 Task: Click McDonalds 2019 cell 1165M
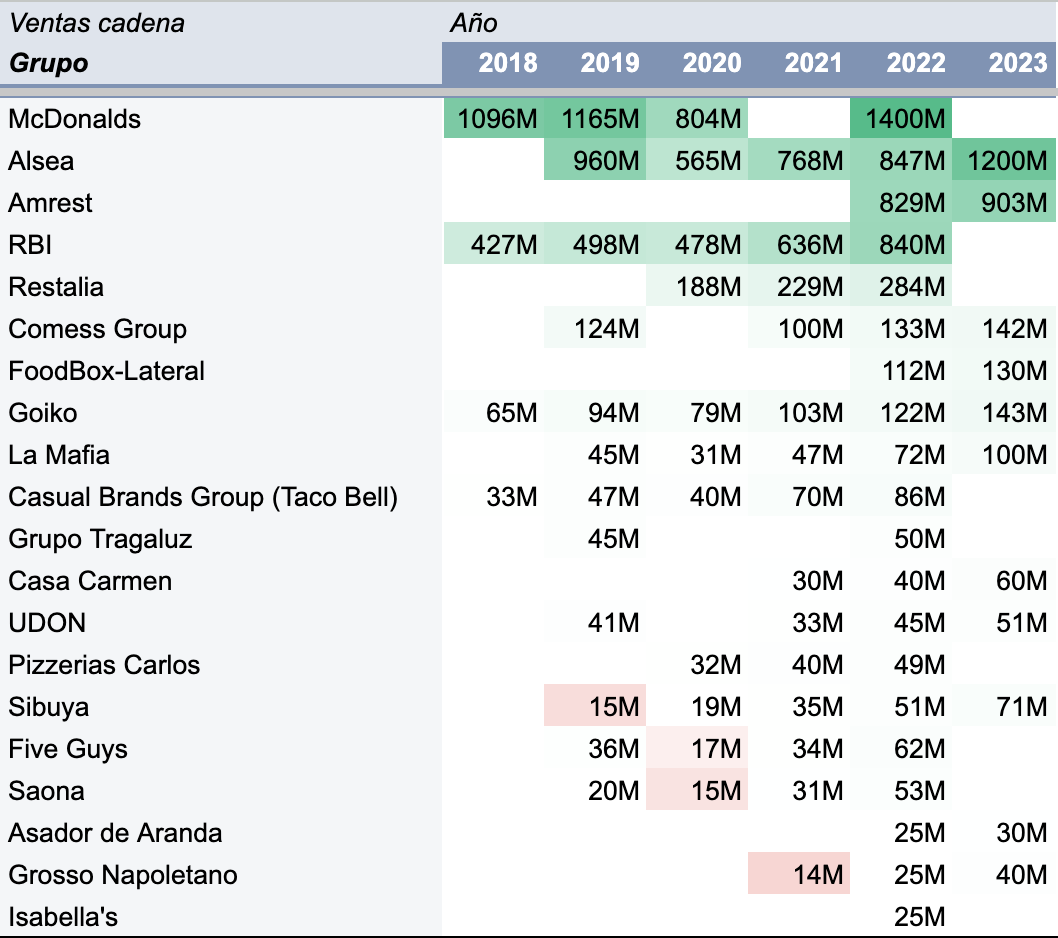click(x=595, y=119)
